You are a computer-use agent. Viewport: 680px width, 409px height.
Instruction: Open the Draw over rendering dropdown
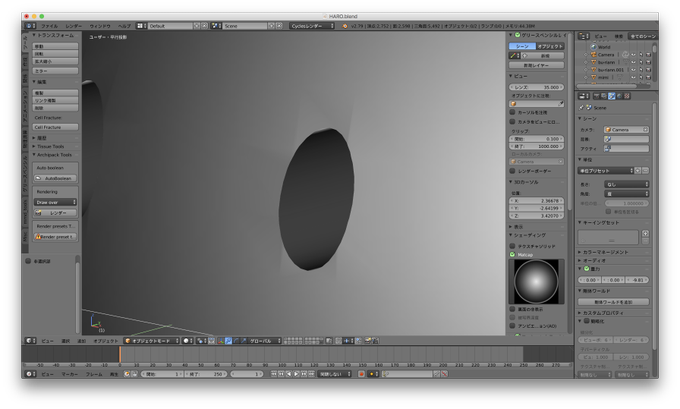(56, 202)
